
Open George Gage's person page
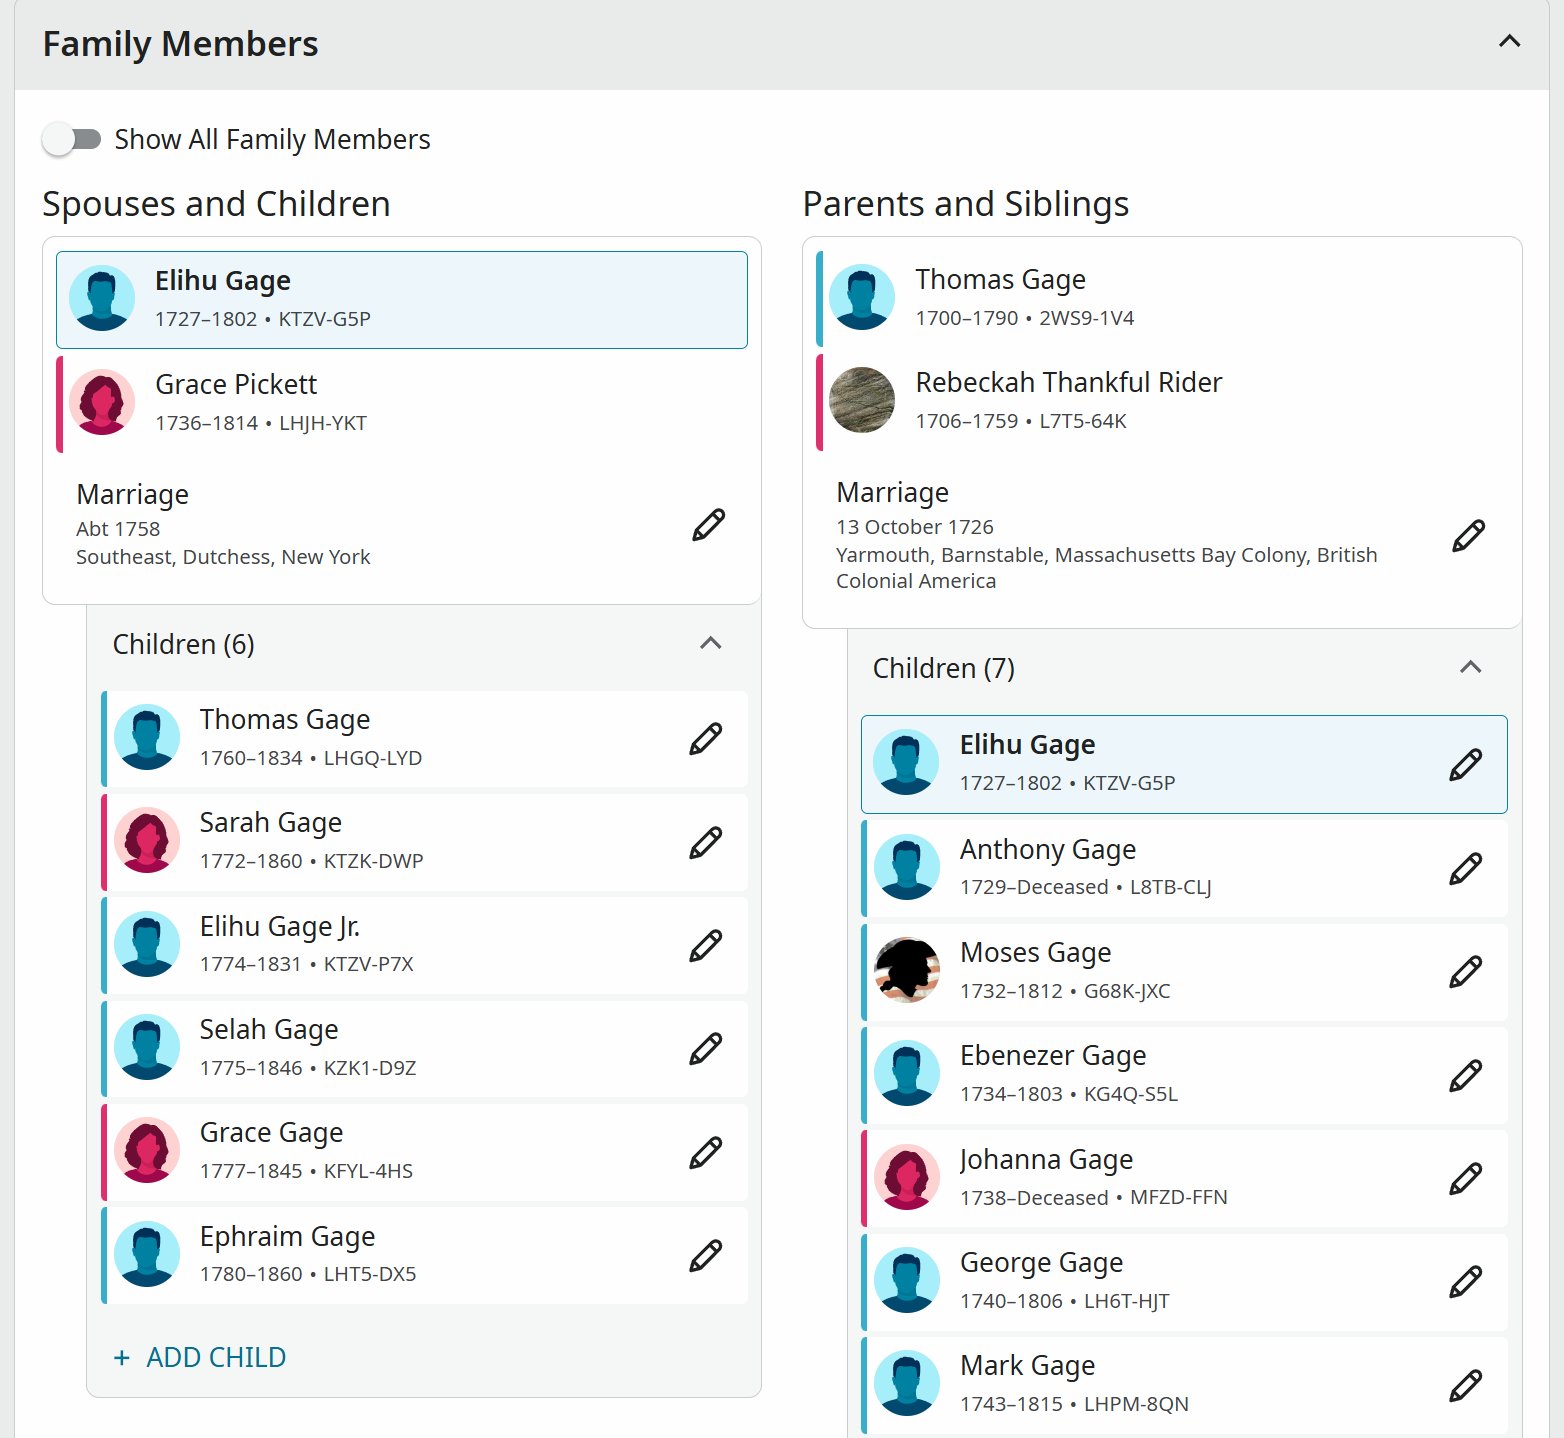click(1042, 1262)
